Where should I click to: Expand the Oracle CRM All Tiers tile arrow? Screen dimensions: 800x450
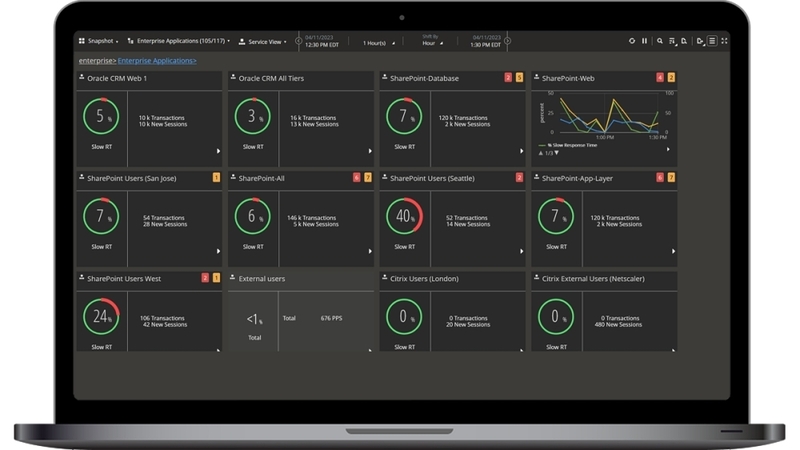coord(369,151)
